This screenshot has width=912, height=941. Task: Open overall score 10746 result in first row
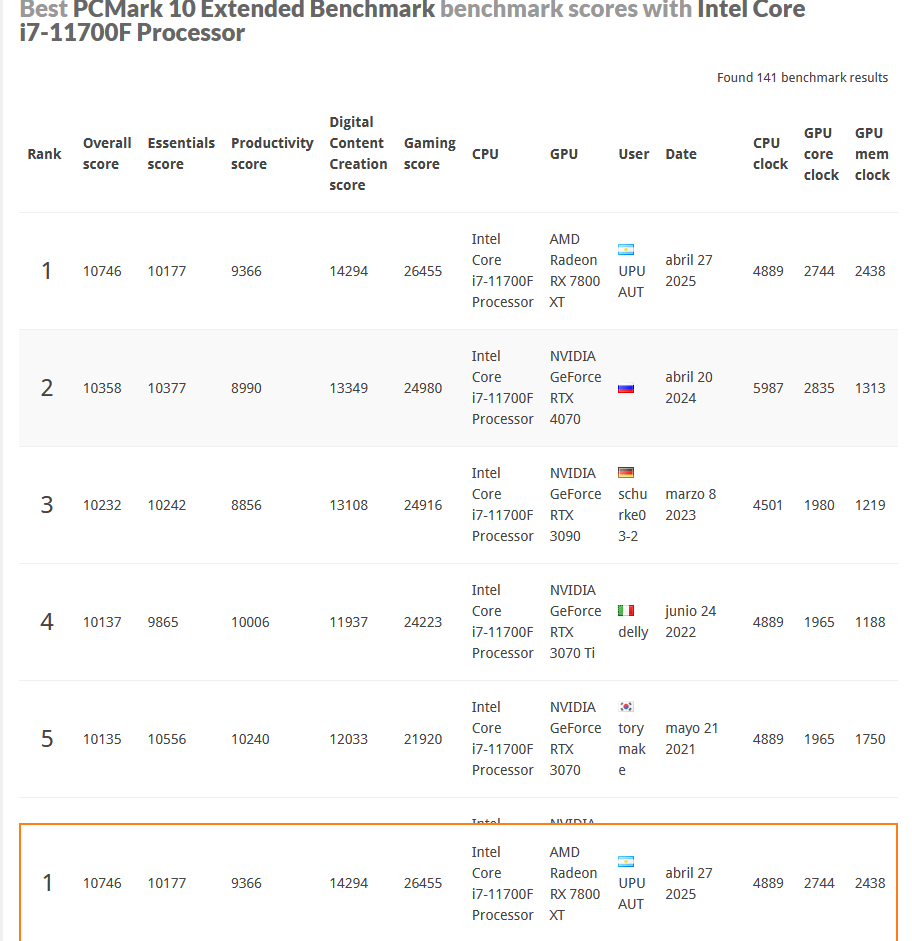(x=102, y=271)
